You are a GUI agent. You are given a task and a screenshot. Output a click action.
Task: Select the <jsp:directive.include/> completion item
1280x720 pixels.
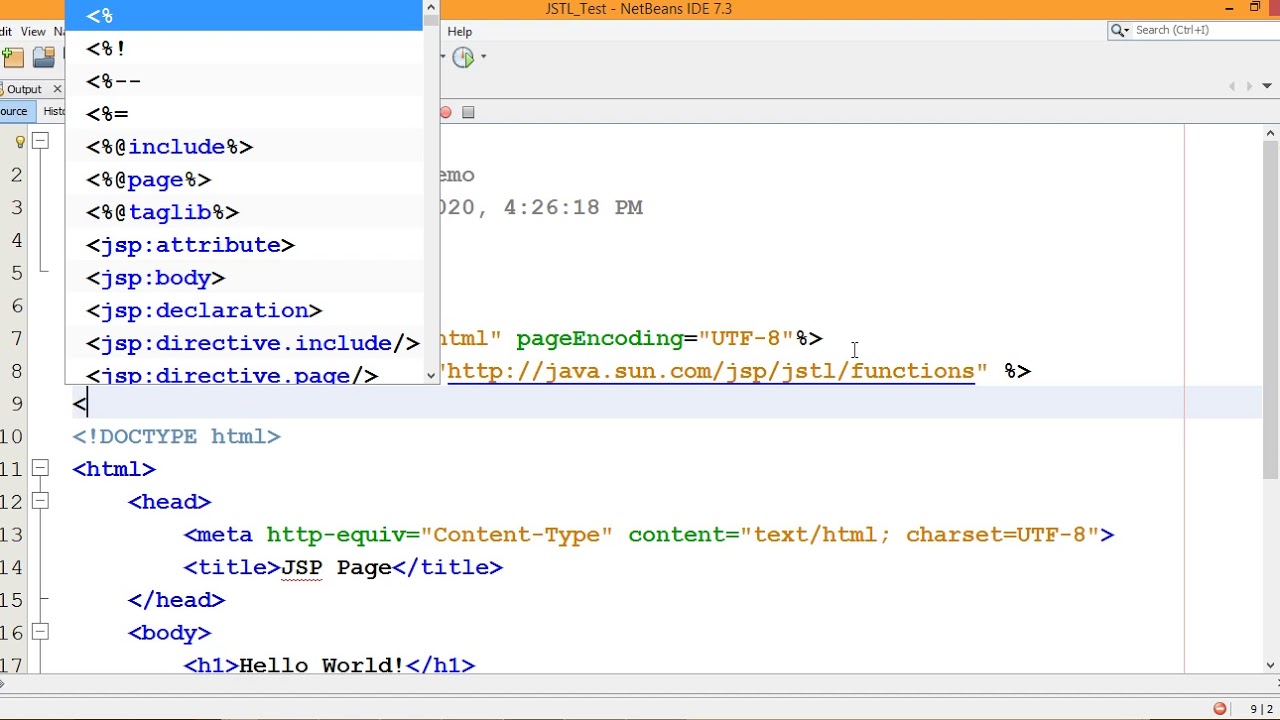point(244,343)
